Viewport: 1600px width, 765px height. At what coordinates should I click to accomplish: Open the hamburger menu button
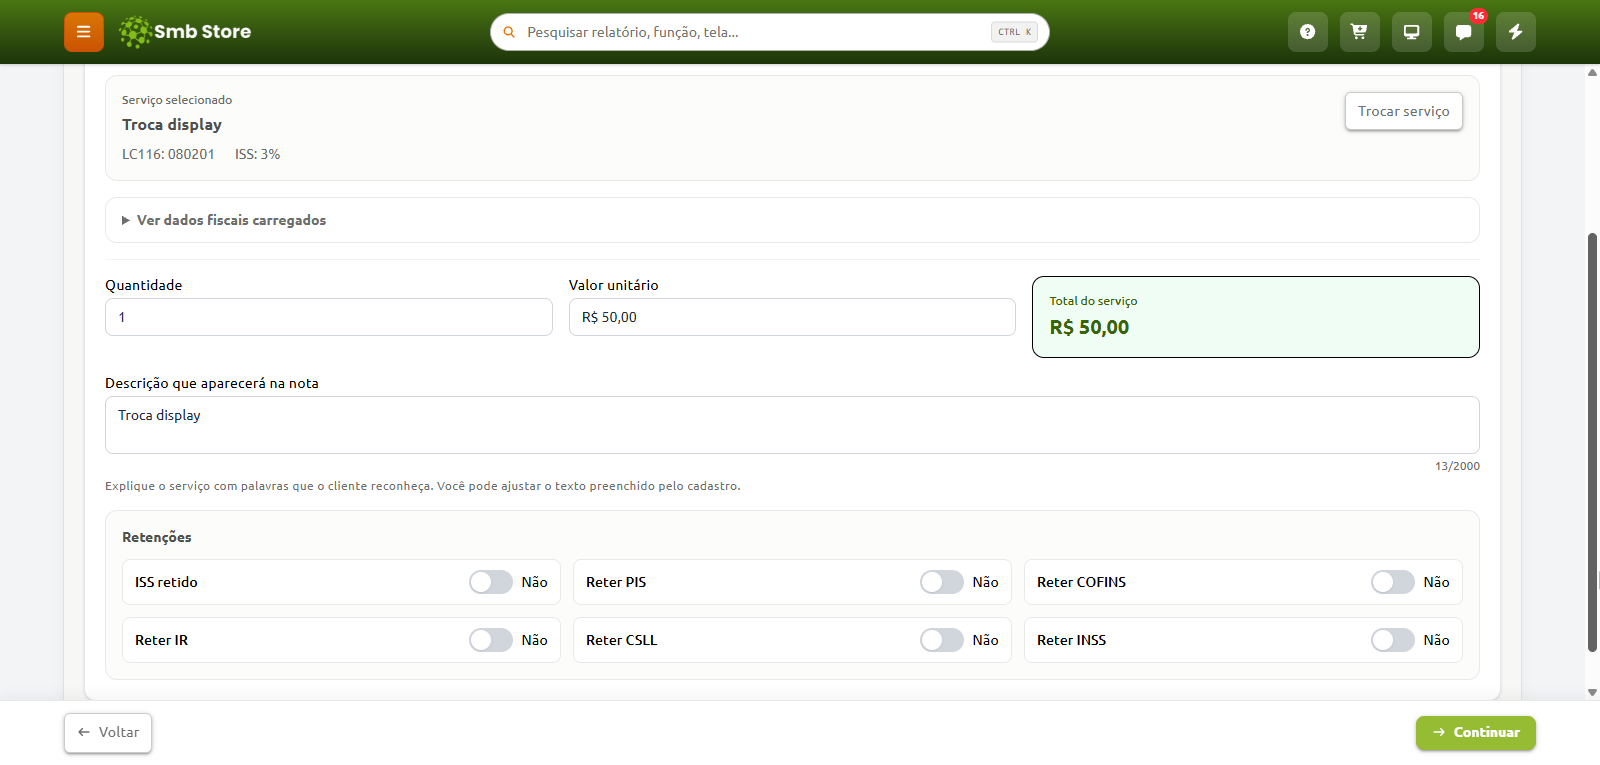(x=84, y=32)
